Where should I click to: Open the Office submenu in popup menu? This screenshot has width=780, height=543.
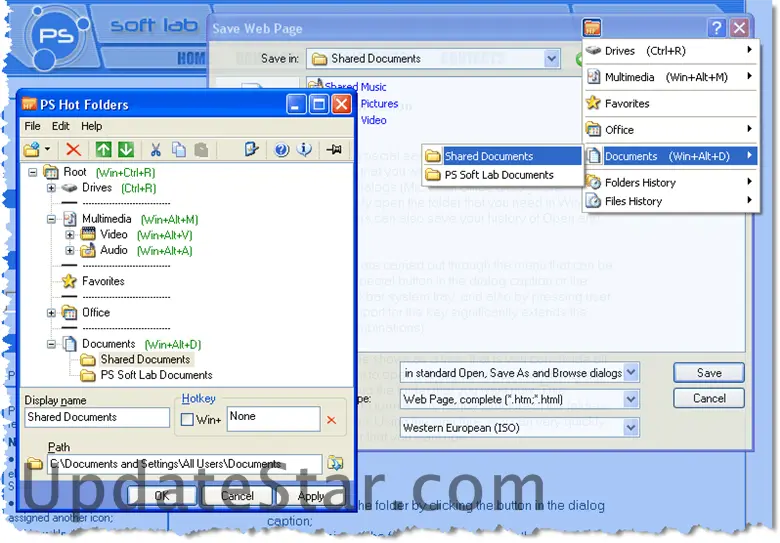pyautogui.click(x=670, y=130)
